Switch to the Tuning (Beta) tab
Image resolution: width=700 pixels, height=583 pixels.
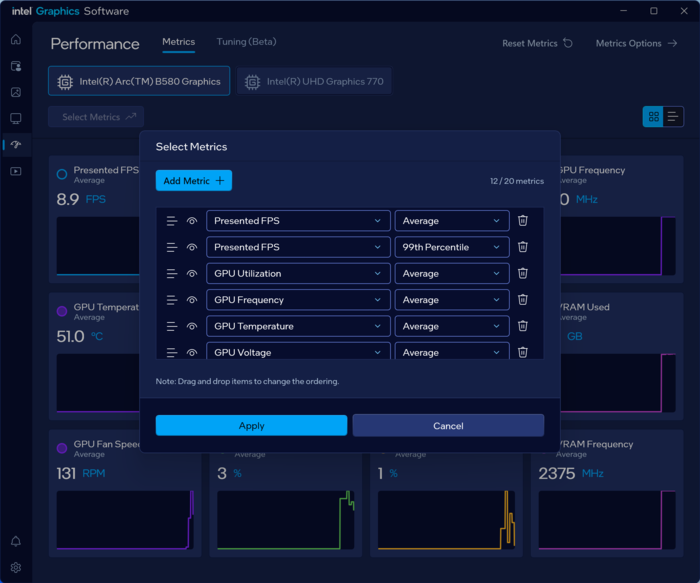(246, 42)
